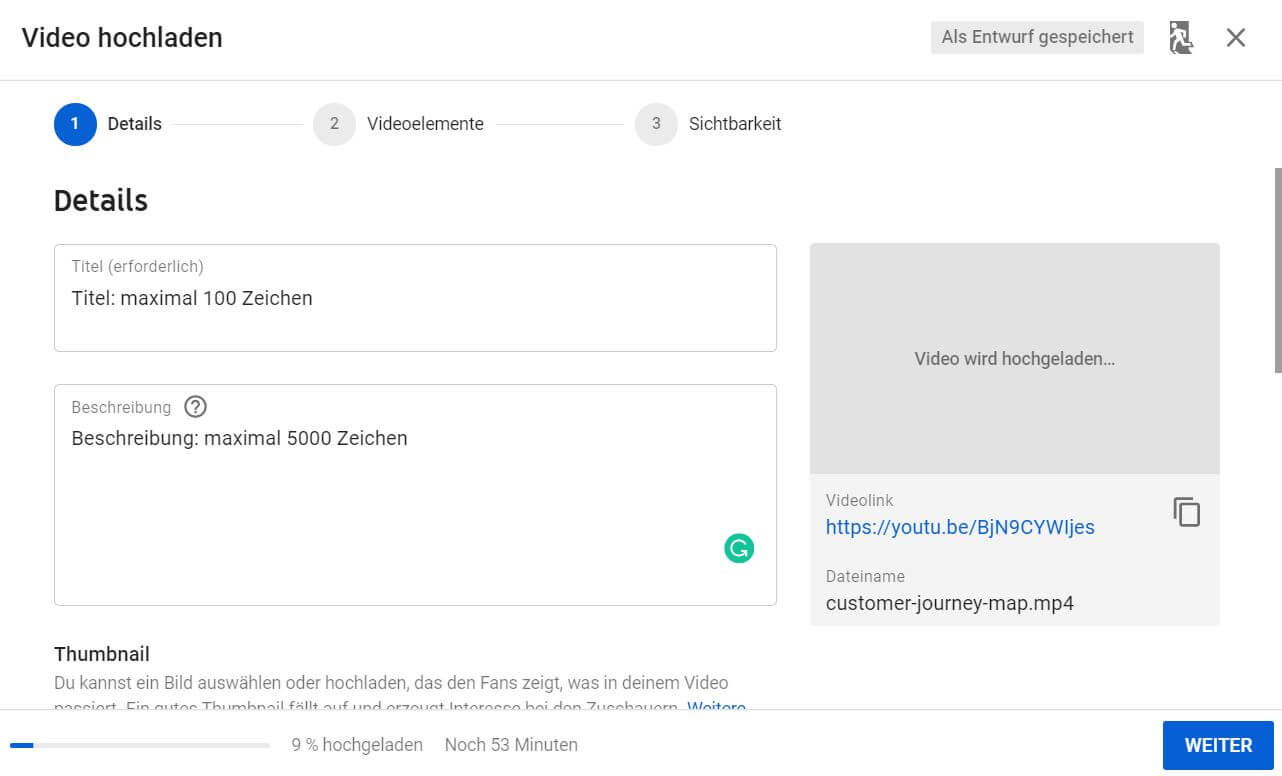Screen dimensions: 1282x776
Task: Click the 'Als Entwurf gespeichert' badge
Action: click(1037, 37)
